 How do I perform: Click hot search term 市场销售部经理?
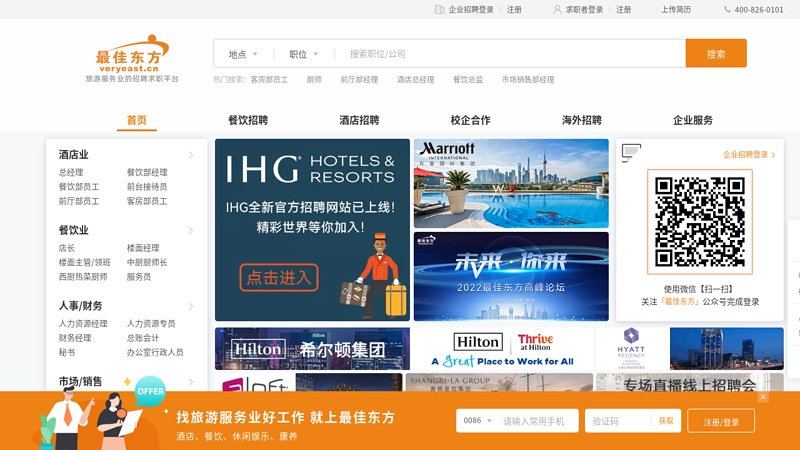click(x=528, y=80)
